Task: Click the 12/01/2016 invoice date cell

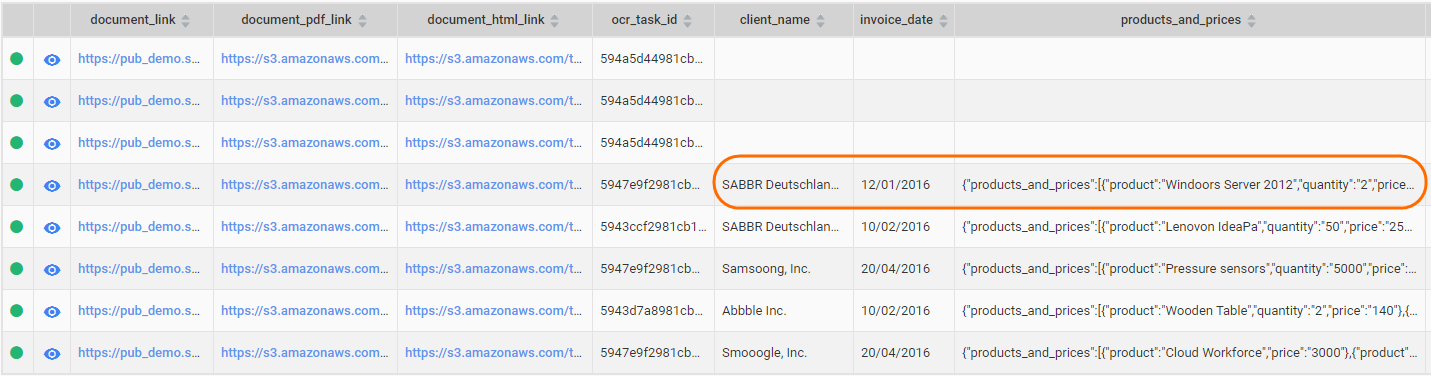Action: pos(903,185)
